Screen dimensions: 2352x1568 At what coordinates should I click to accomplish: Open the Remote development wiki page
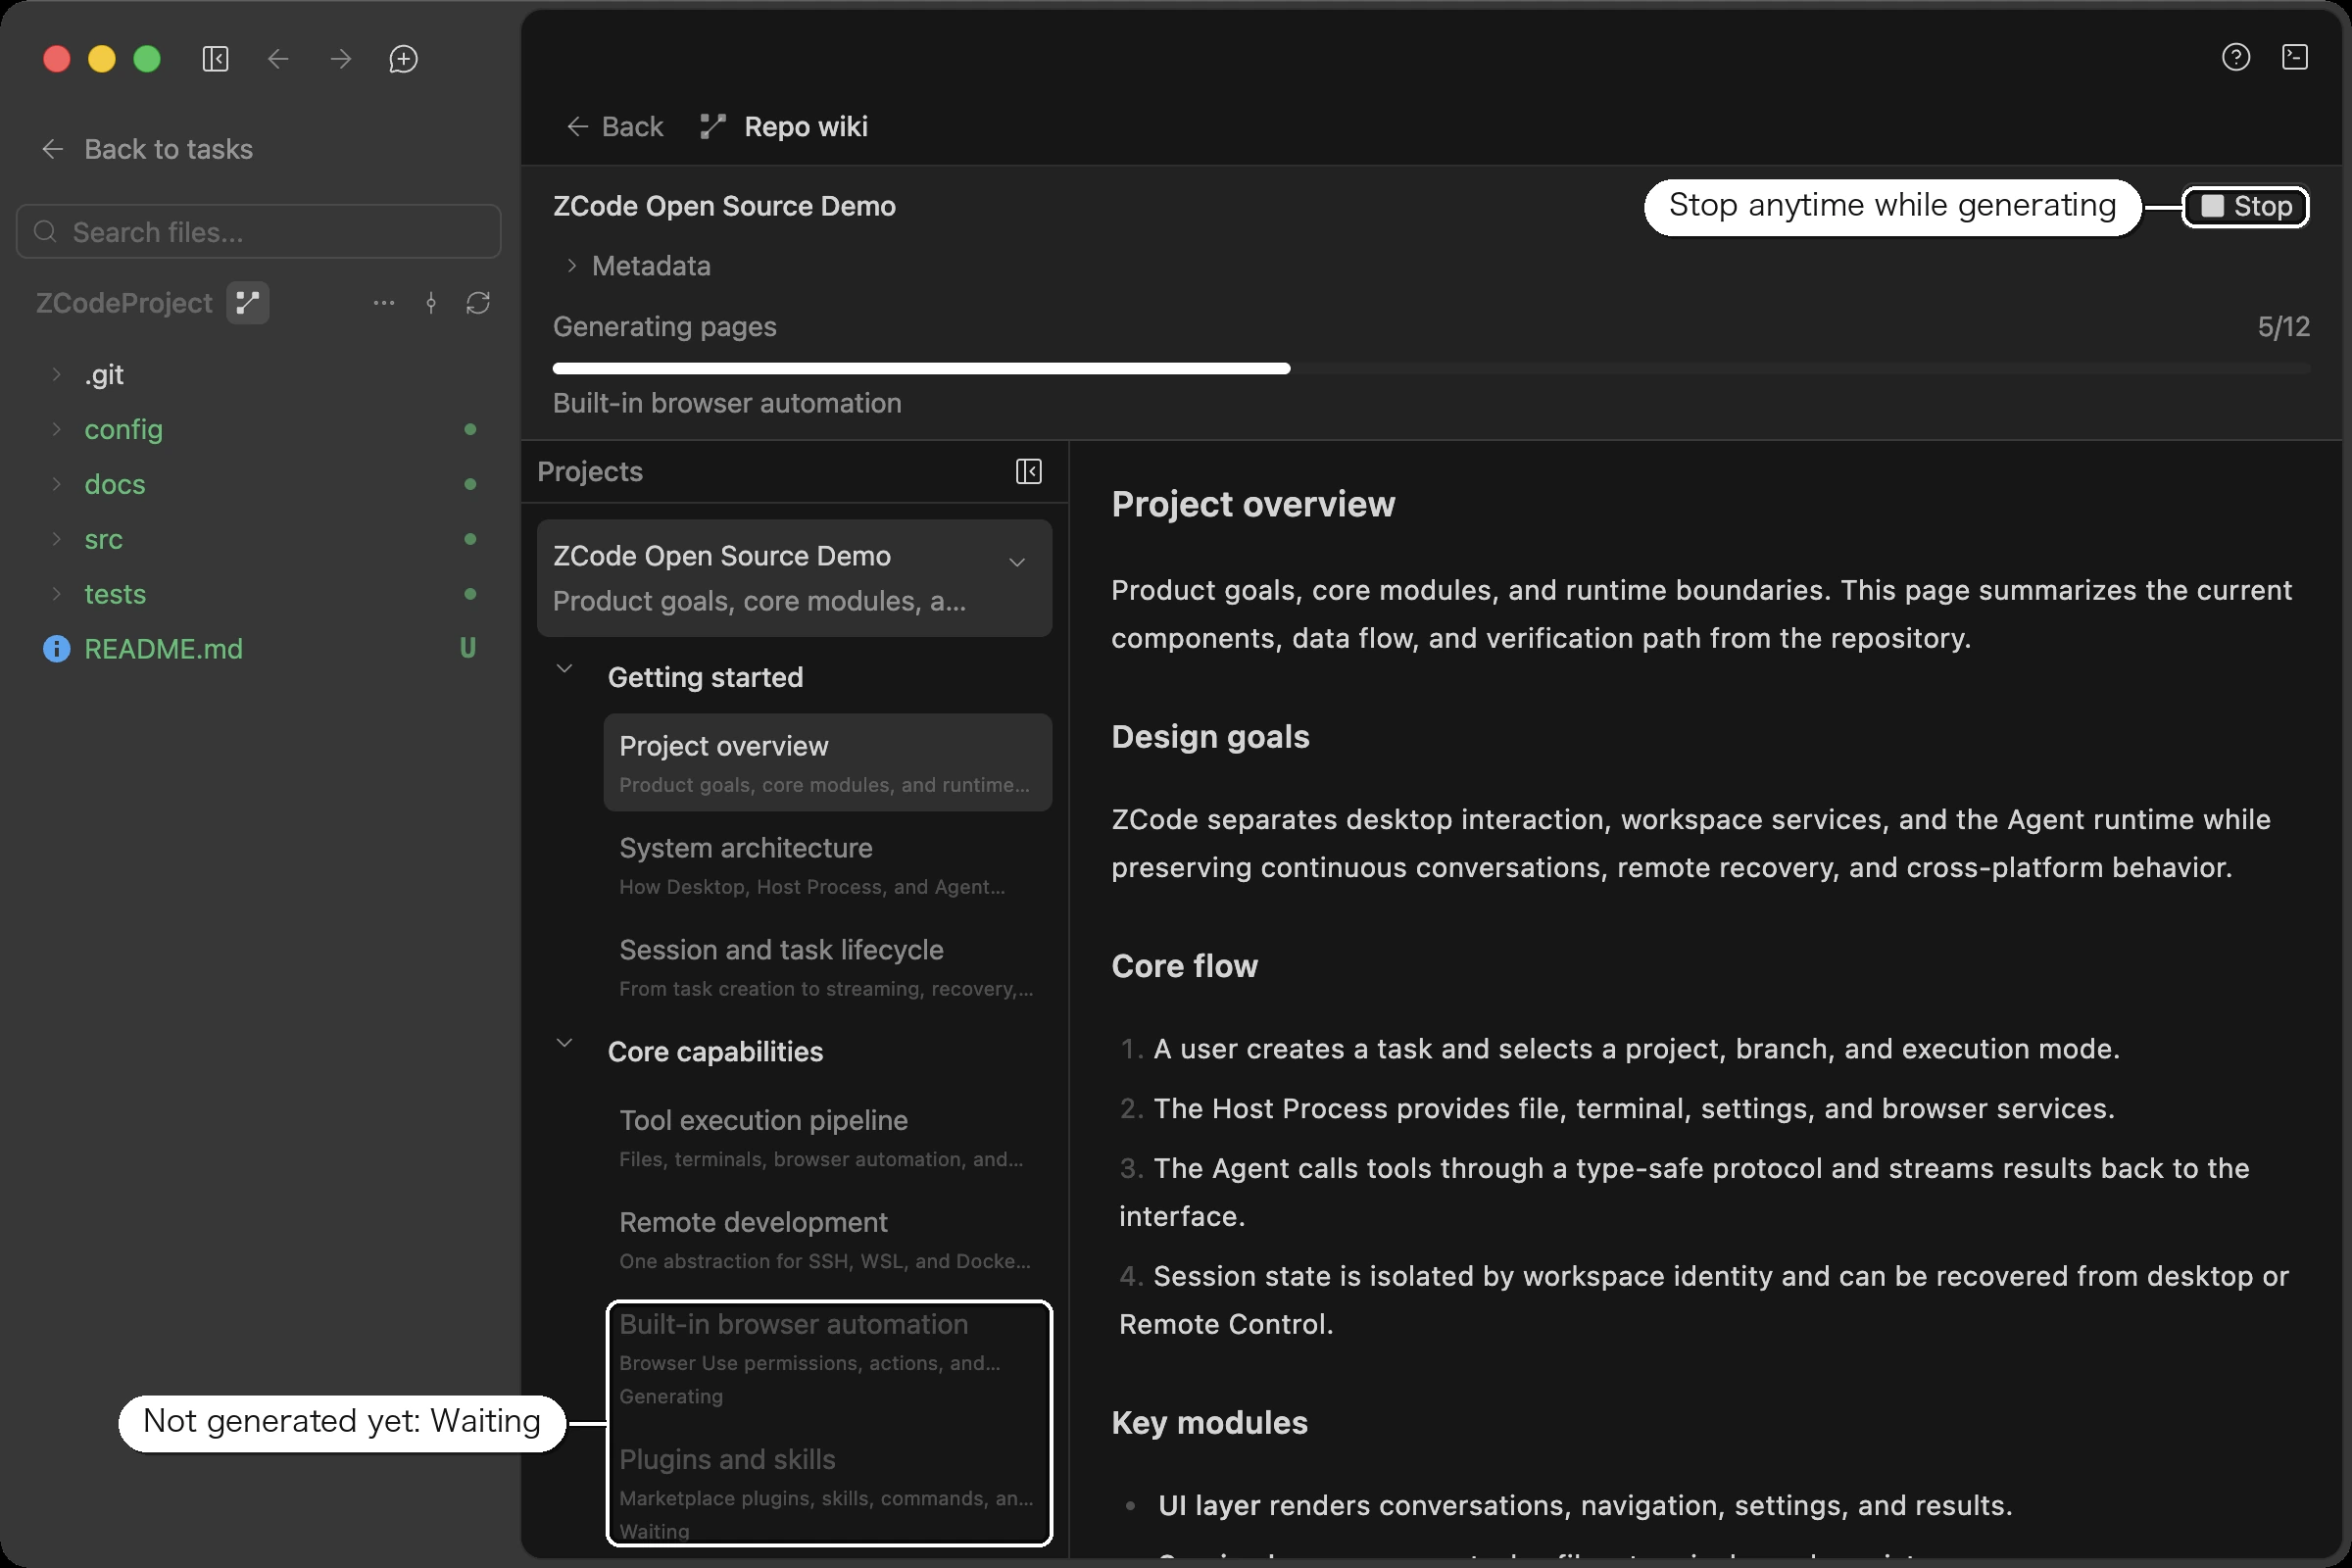click(828, 1239)
